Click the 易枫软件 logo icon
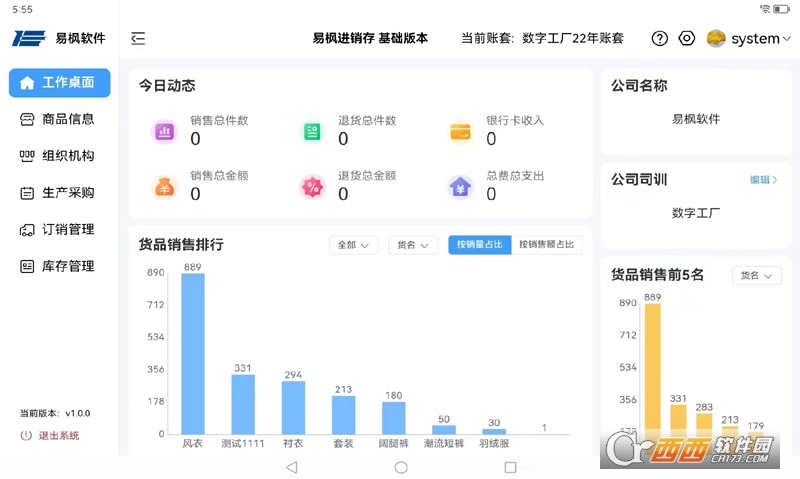Viewport: 800px width, 479px height. (29, 38)
